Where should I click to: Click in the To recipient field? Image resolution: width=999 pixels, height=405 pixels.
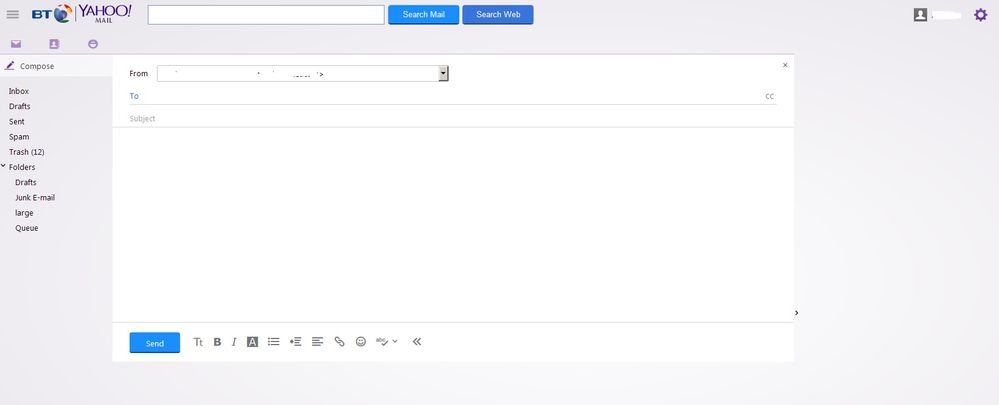pyautogui.click(x=451, y=96)
